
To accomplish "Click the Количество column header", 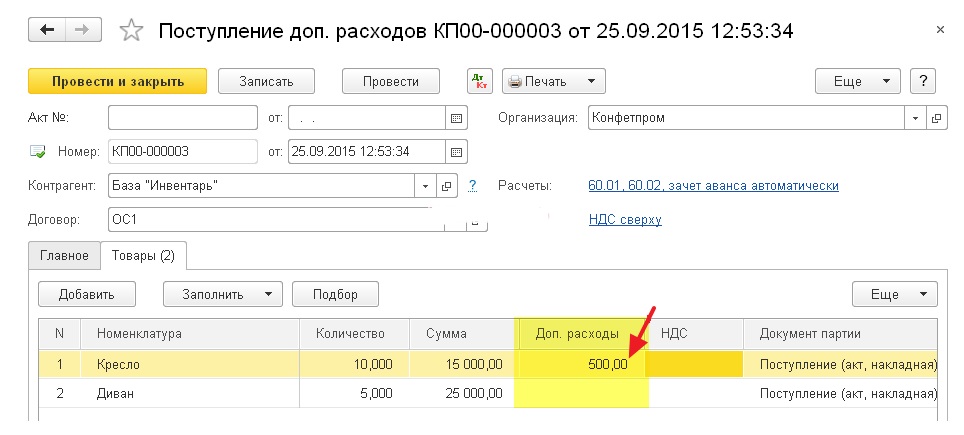I will 354,334.
